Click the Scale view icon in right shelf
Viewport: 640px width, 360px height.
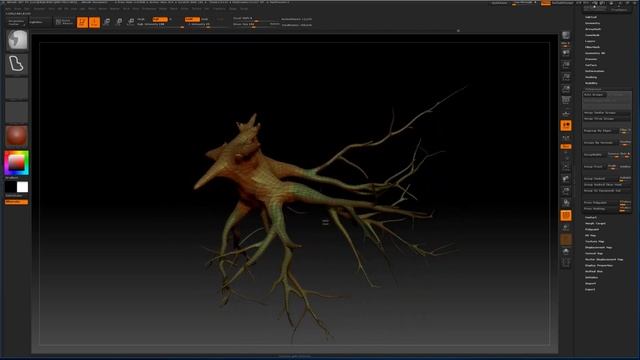click(x=566, y=191)
